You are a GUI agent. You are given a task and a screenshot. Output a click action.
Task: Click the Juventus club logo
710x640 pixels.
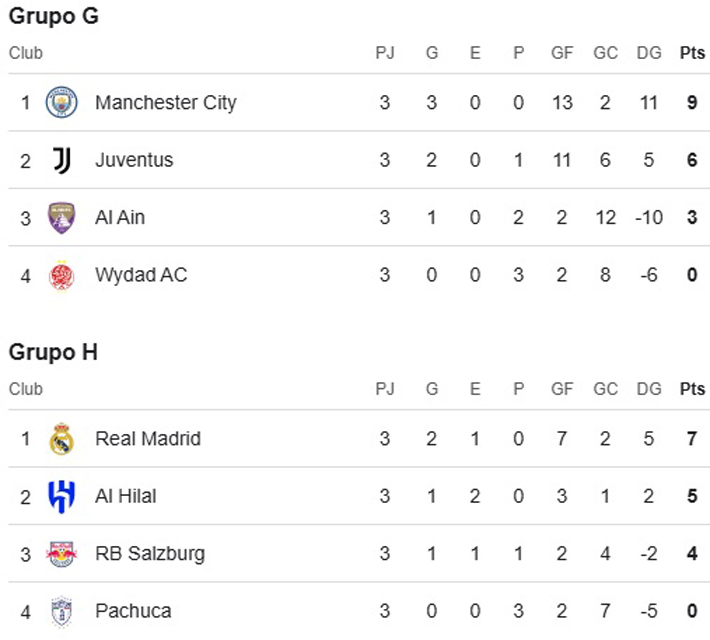62,160
